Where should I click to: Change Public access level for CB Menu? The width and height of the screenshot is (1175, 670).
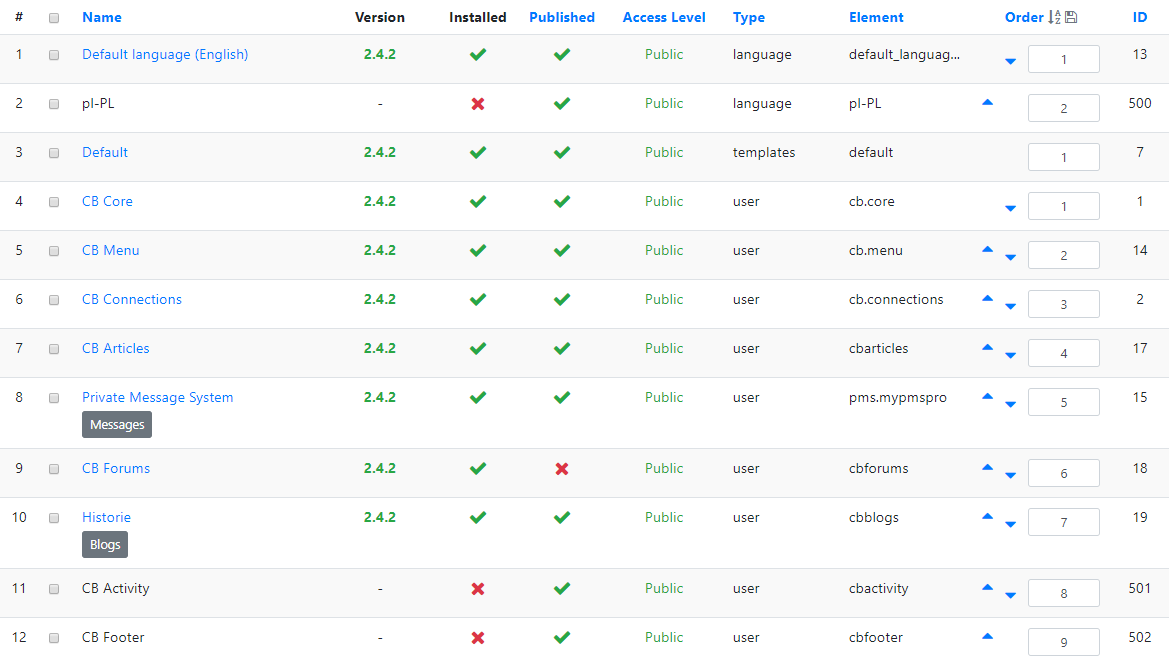click(664, 250)
